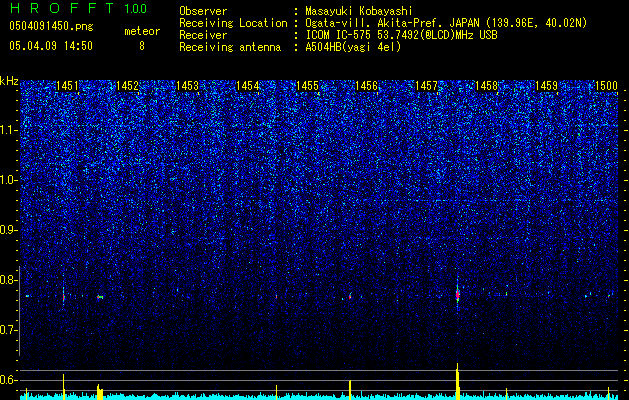Select the ICOM IC-575 53.7492 MHz receiver text
The width and height of the screenshot is (629, 400).
click(401, 35)
